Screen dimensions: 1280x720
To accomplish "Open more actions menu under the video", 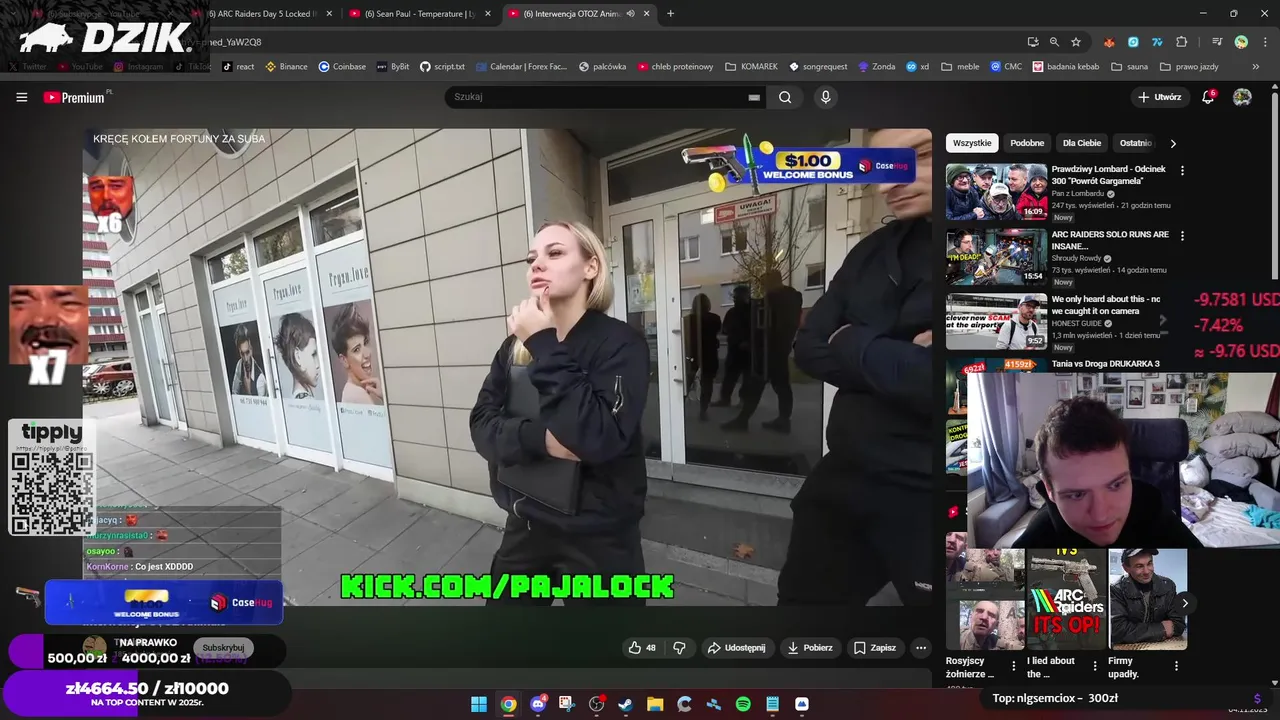I will [x=921, y=648].
